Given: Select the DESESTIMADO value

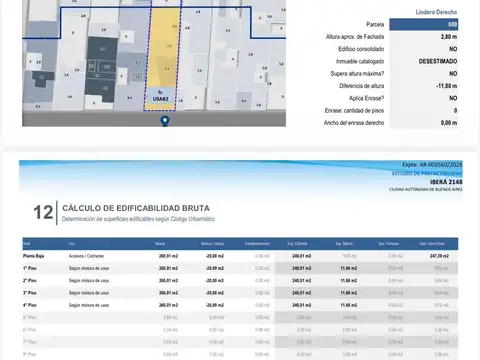Looking at the screenshot, I should click(x=438, y=61).
